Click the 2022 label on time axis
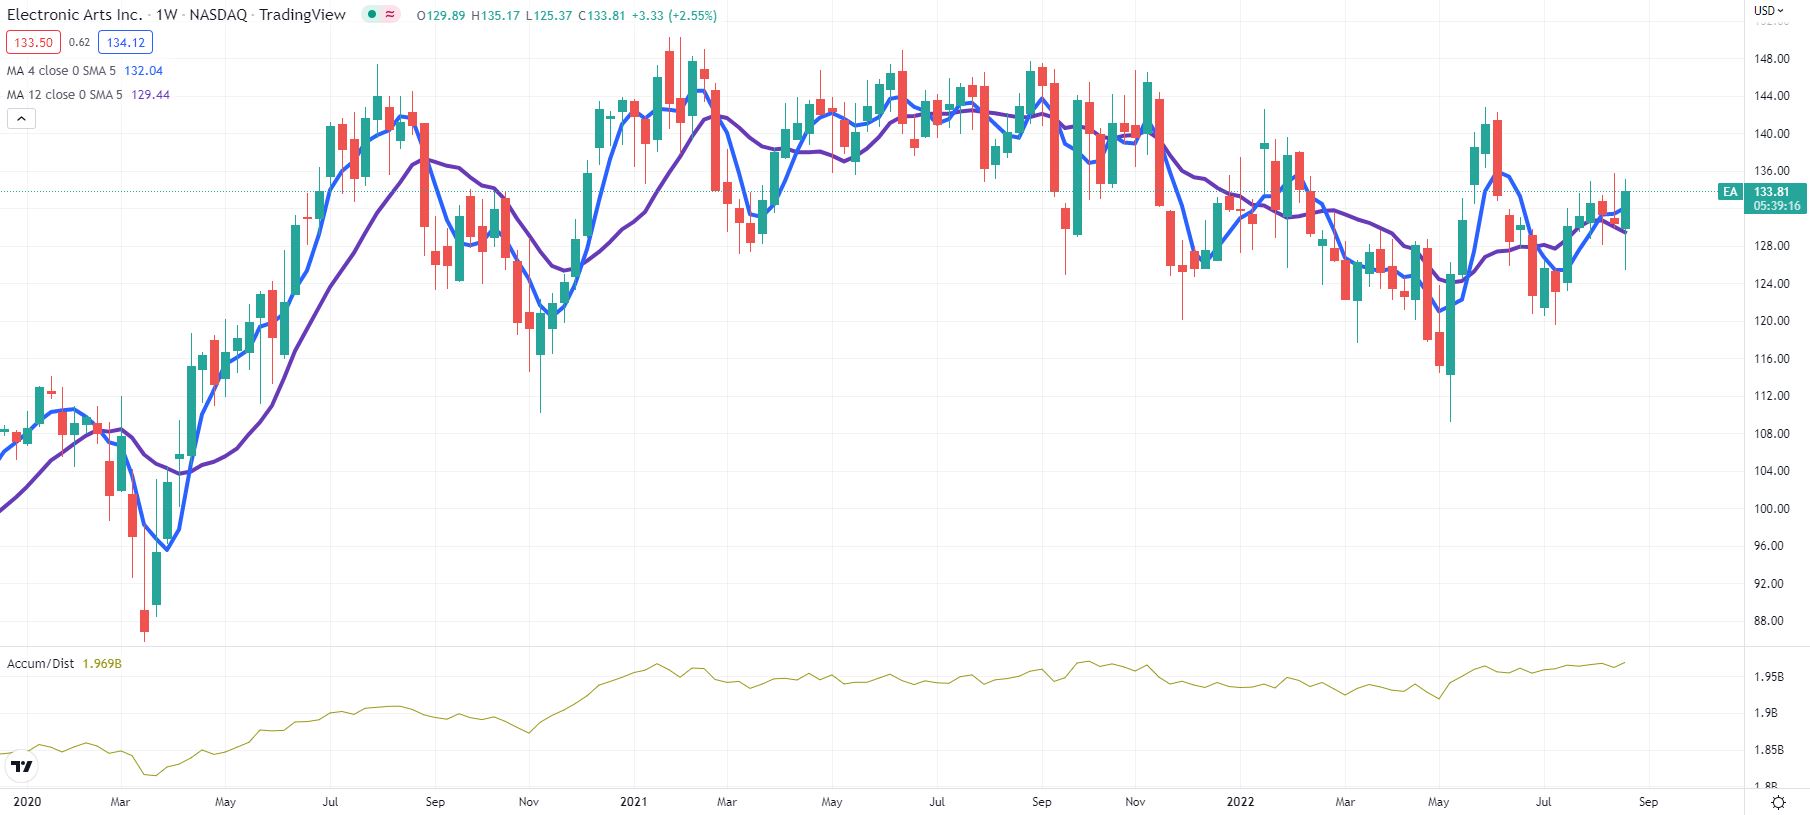Image resolution: width=1810 pixels, height=815 pixels. (1240, 802)
